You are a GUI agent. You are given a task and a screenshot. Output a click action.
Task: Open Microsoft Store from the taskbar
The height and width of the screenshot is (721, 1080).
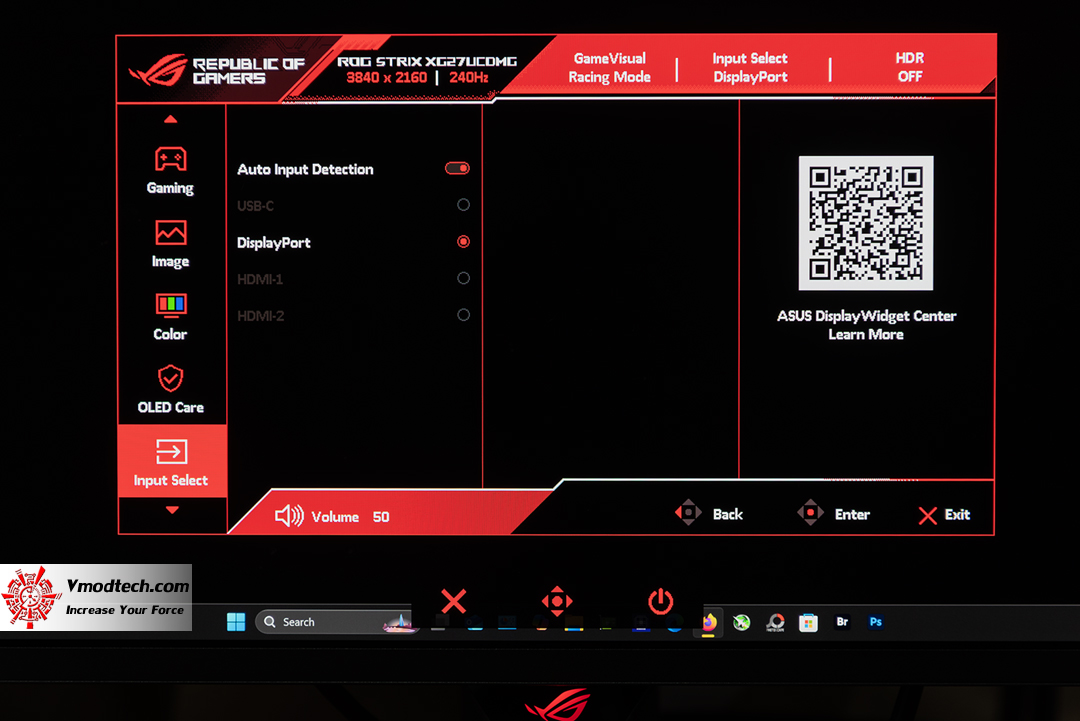pyautogui.click(x=809, y=623)
